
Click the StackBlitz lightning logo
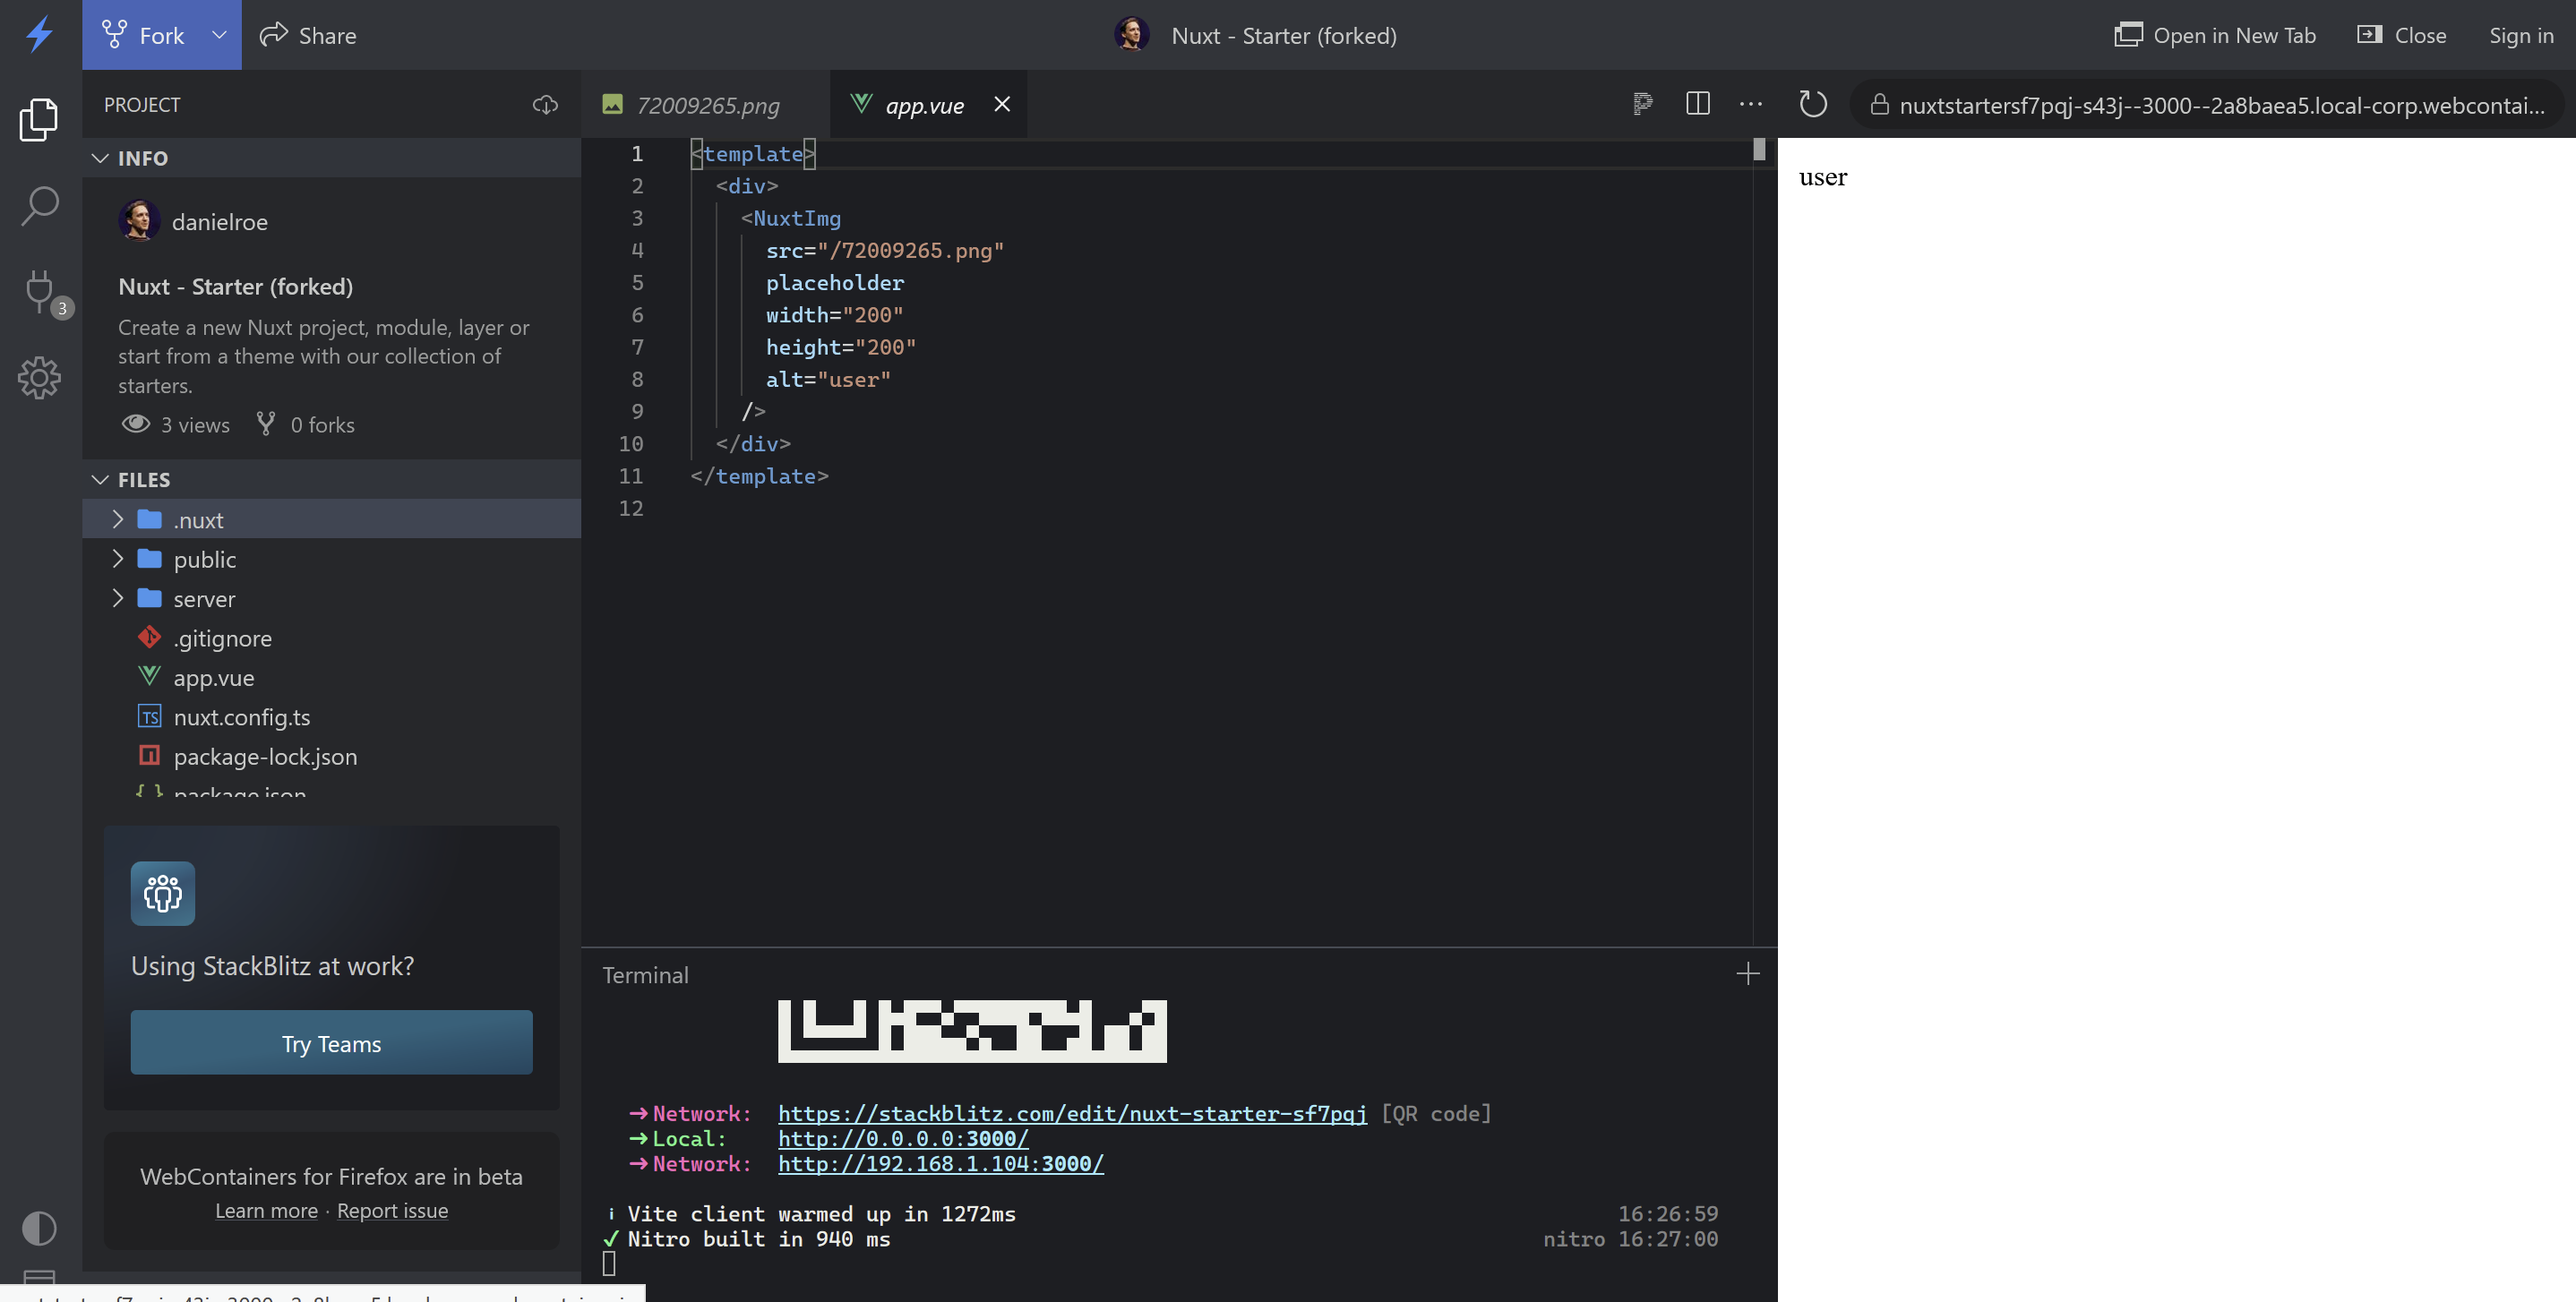[38, 33]
